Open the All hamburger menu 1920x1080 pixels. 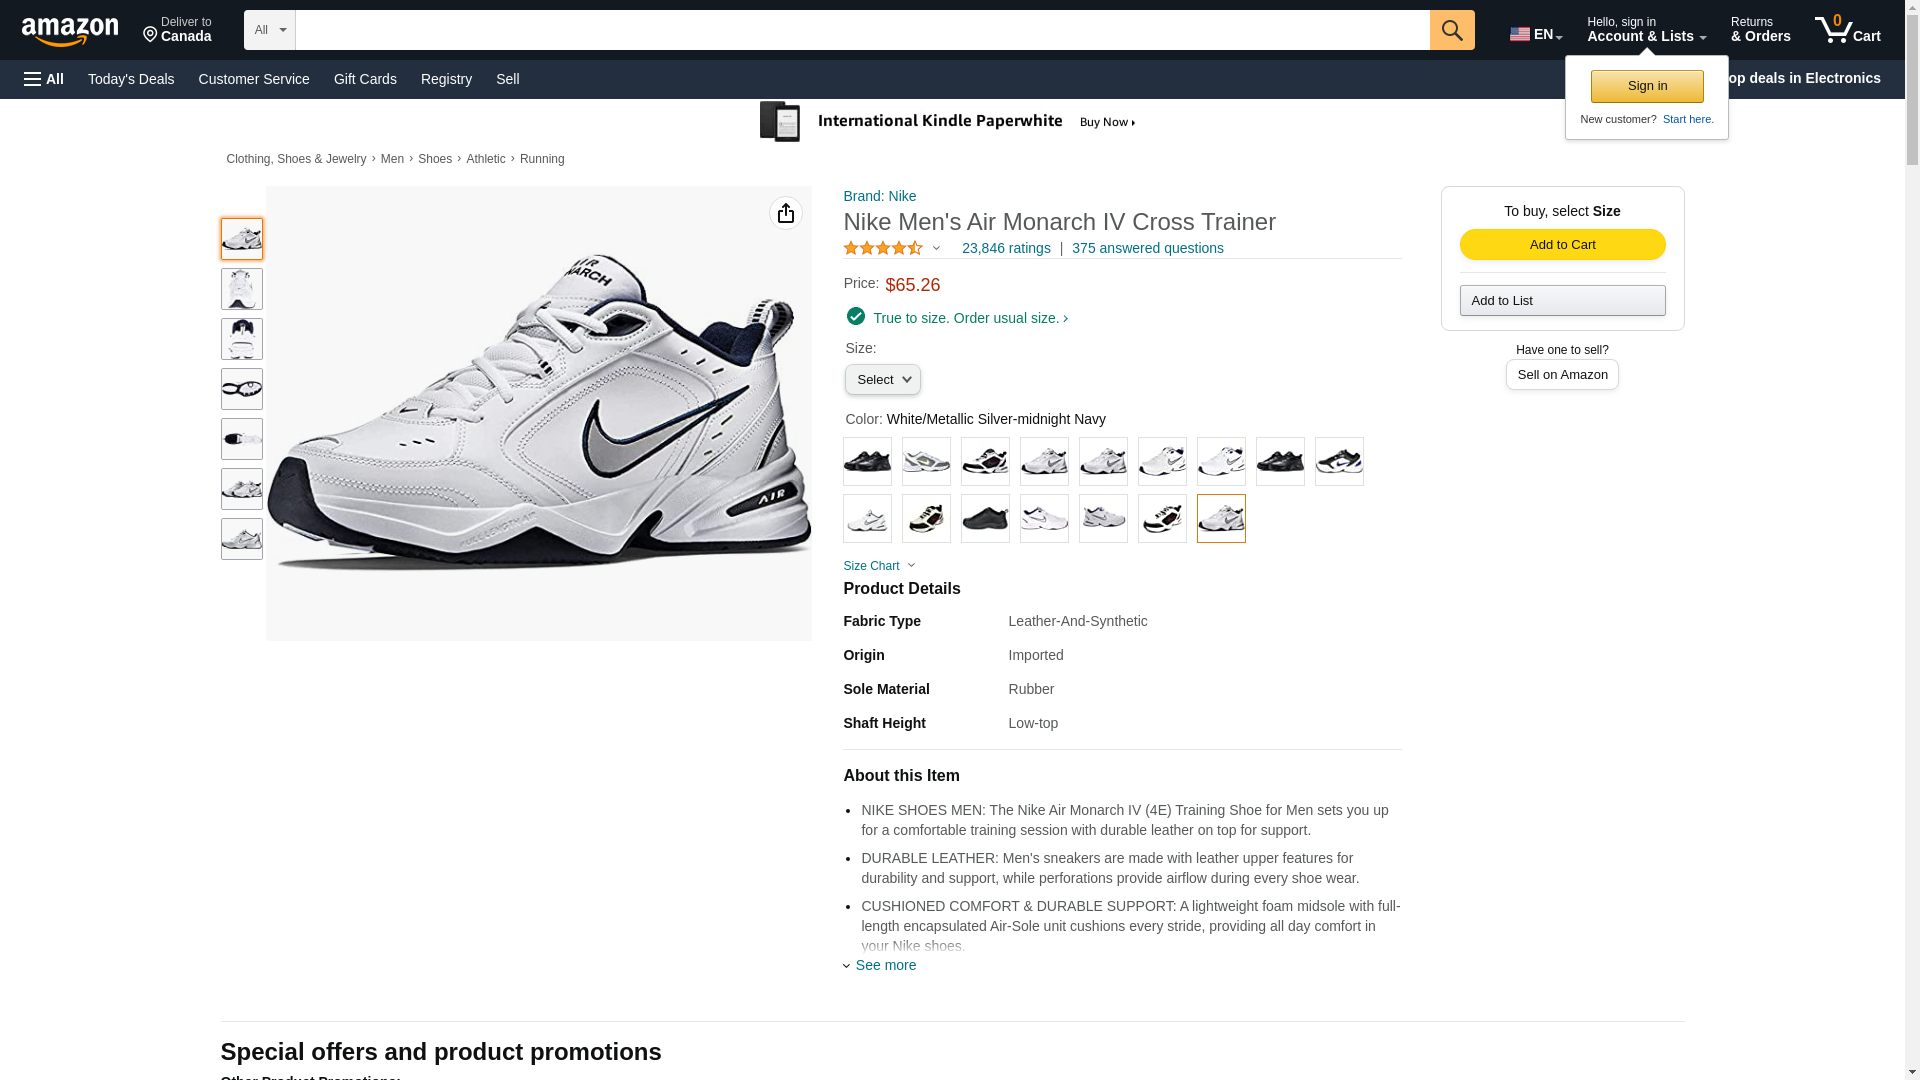pos(44,79)
